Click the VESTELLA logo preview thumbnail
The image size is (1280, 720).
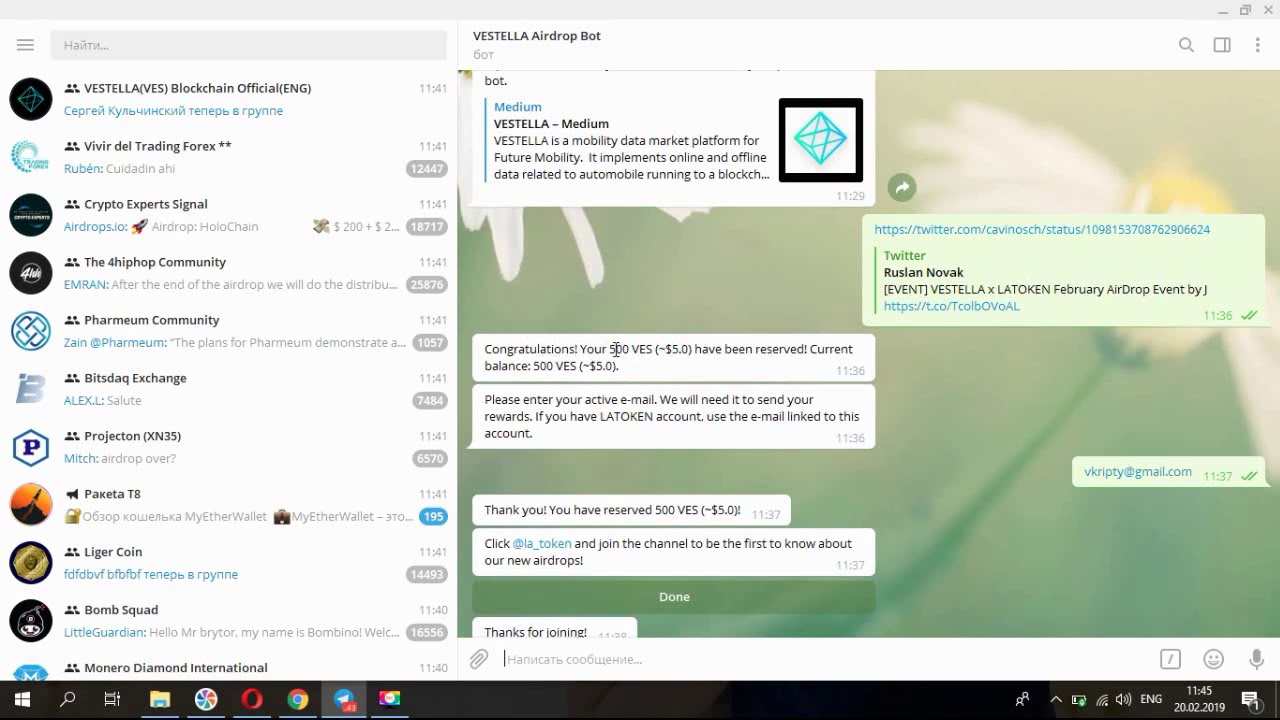tap(821, 140)
